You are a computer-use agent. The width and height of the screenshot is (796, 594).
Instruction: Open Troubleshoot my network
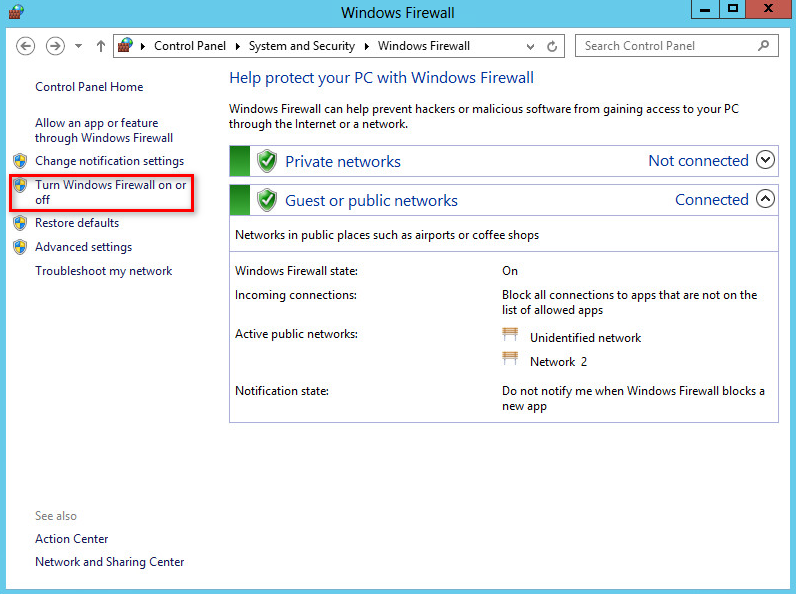(104, 271)
